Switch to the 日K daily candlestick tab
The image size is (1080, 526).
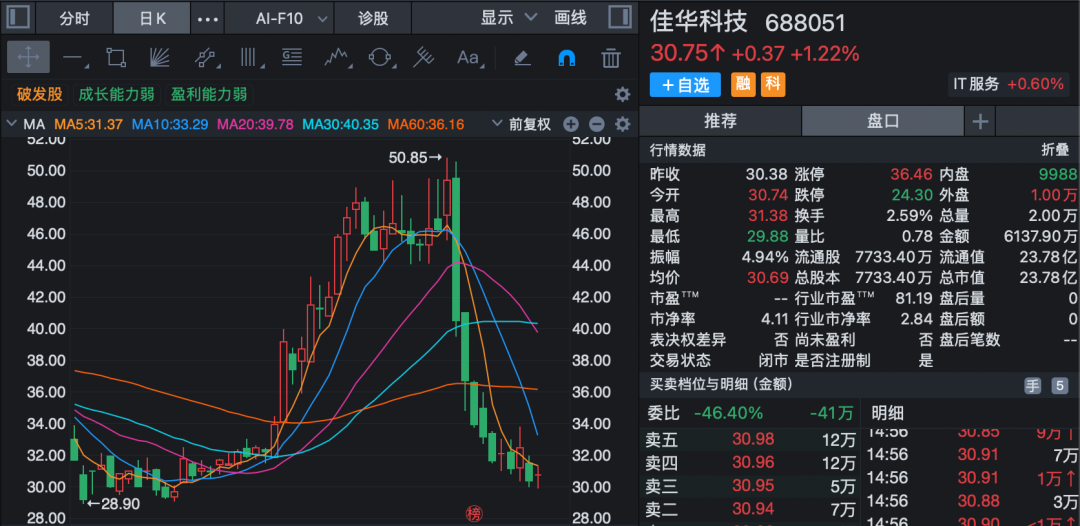point(152,19)
